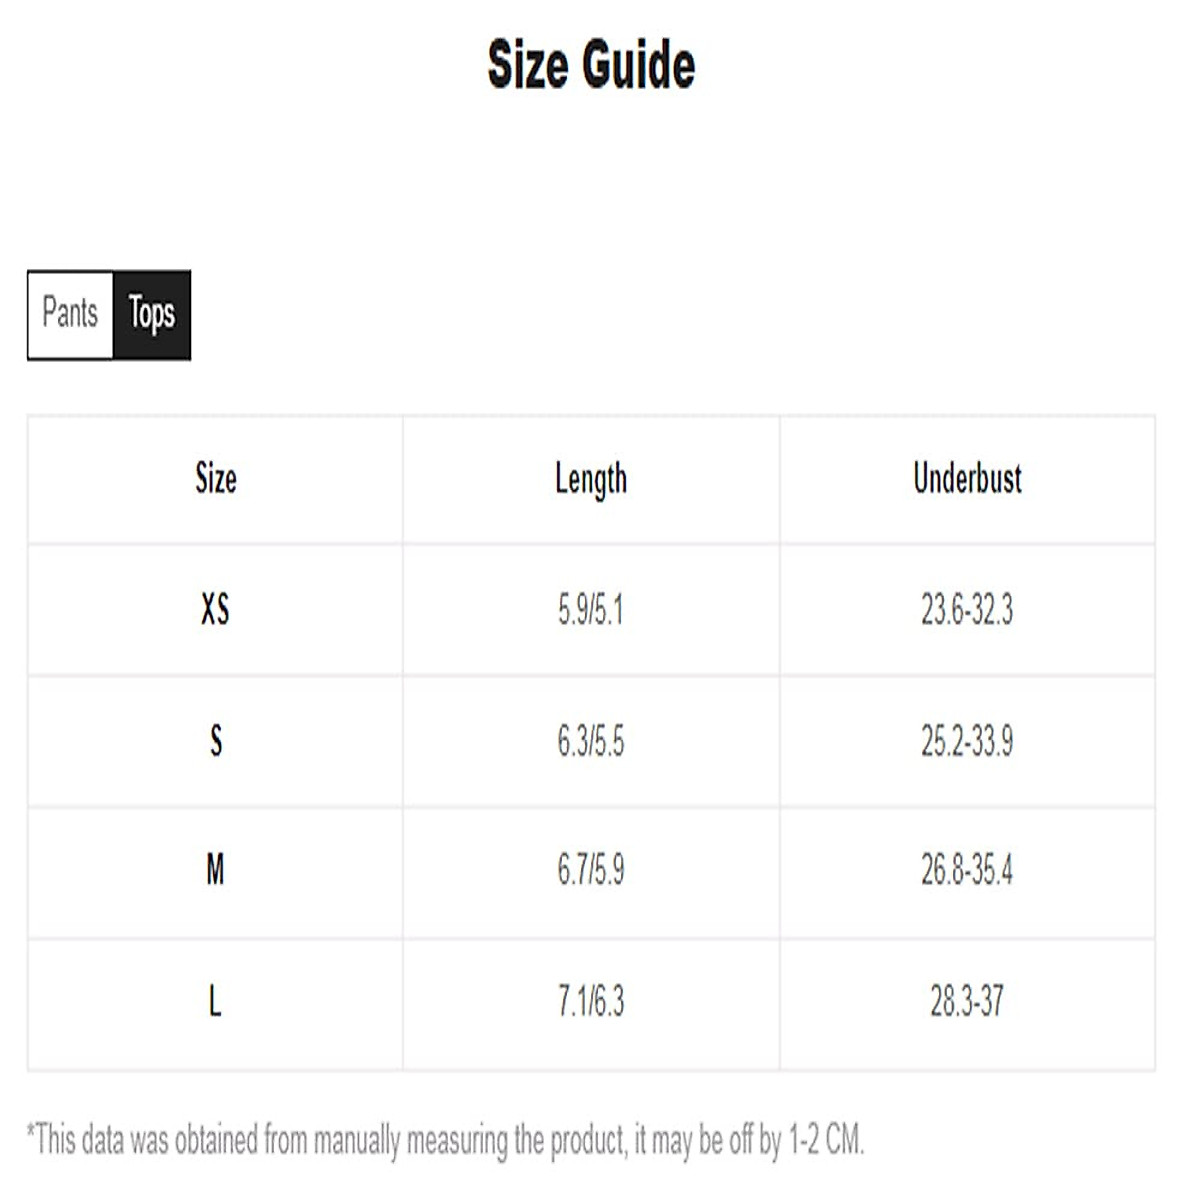The height and width of the screenshot is (1200, 1200).
Task: Select the XS size cell
Action: 215,609
